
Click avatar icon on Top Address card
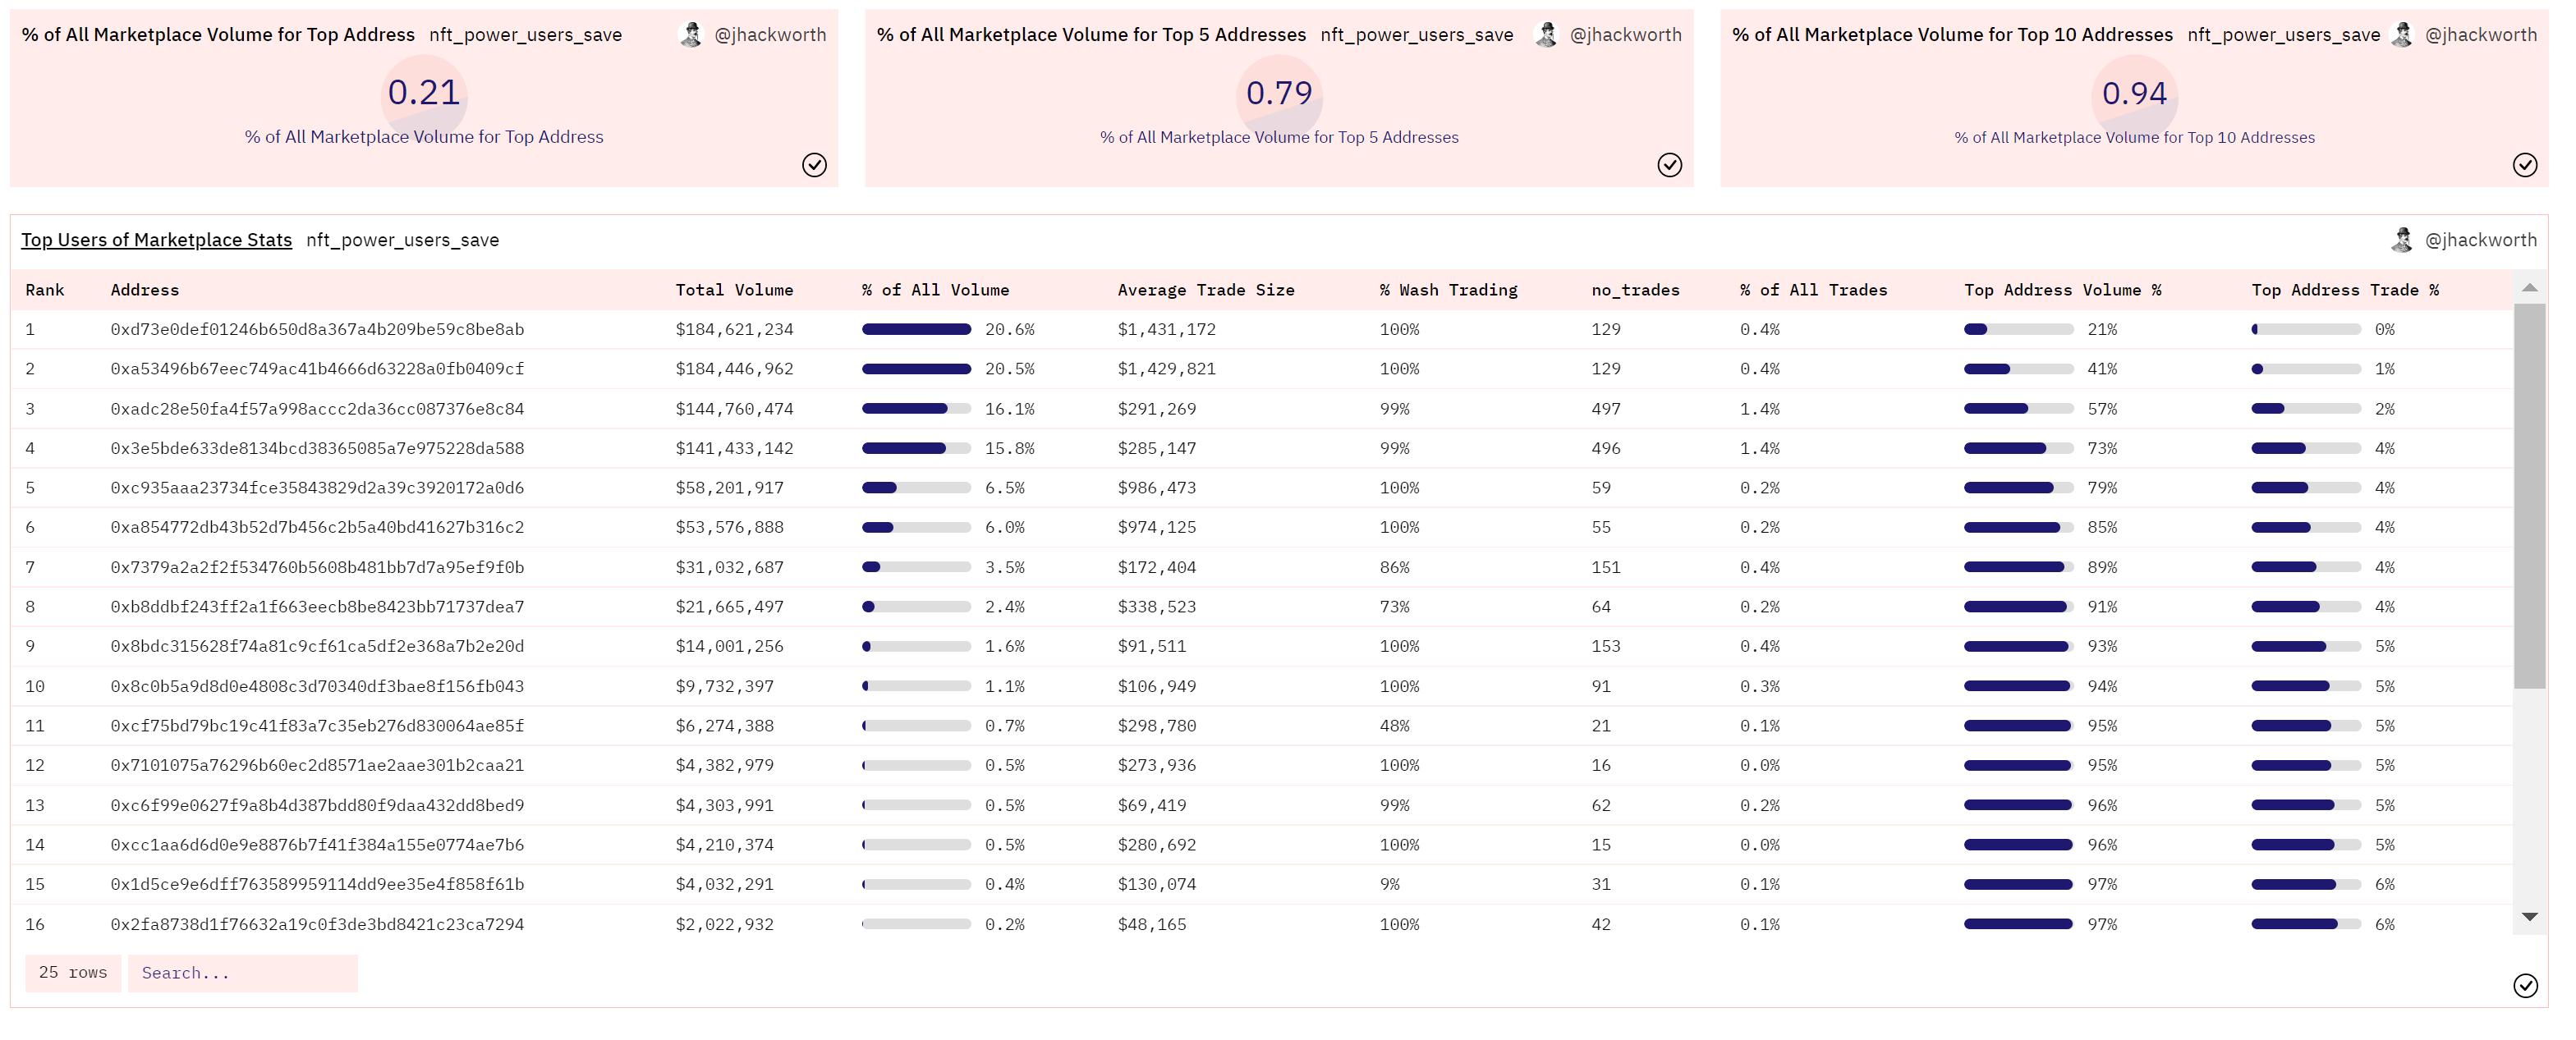click(690, 35)
